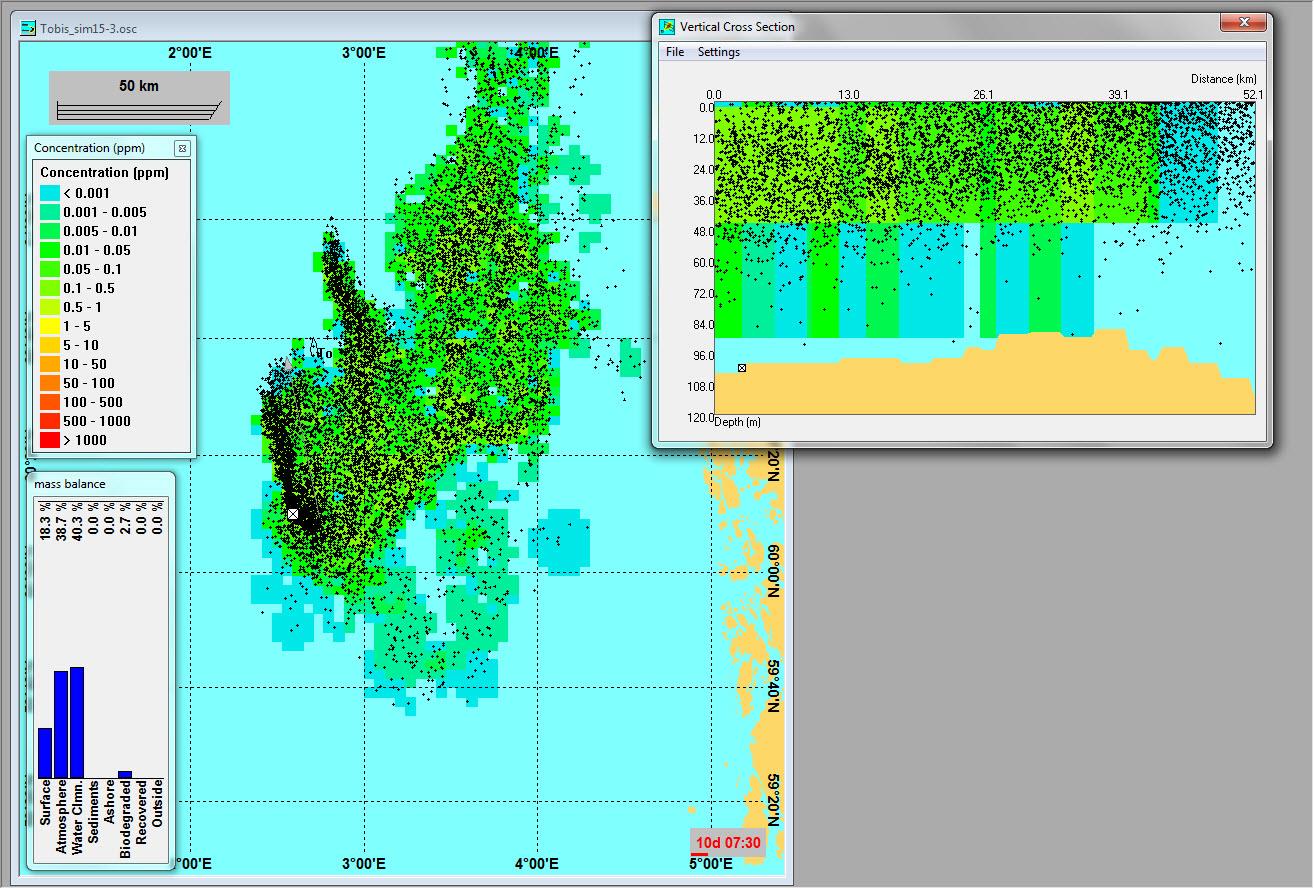This screenshot has height=889, width=1314.
Task: Click the '48.0' depth tick label
Action: [702, 232]
